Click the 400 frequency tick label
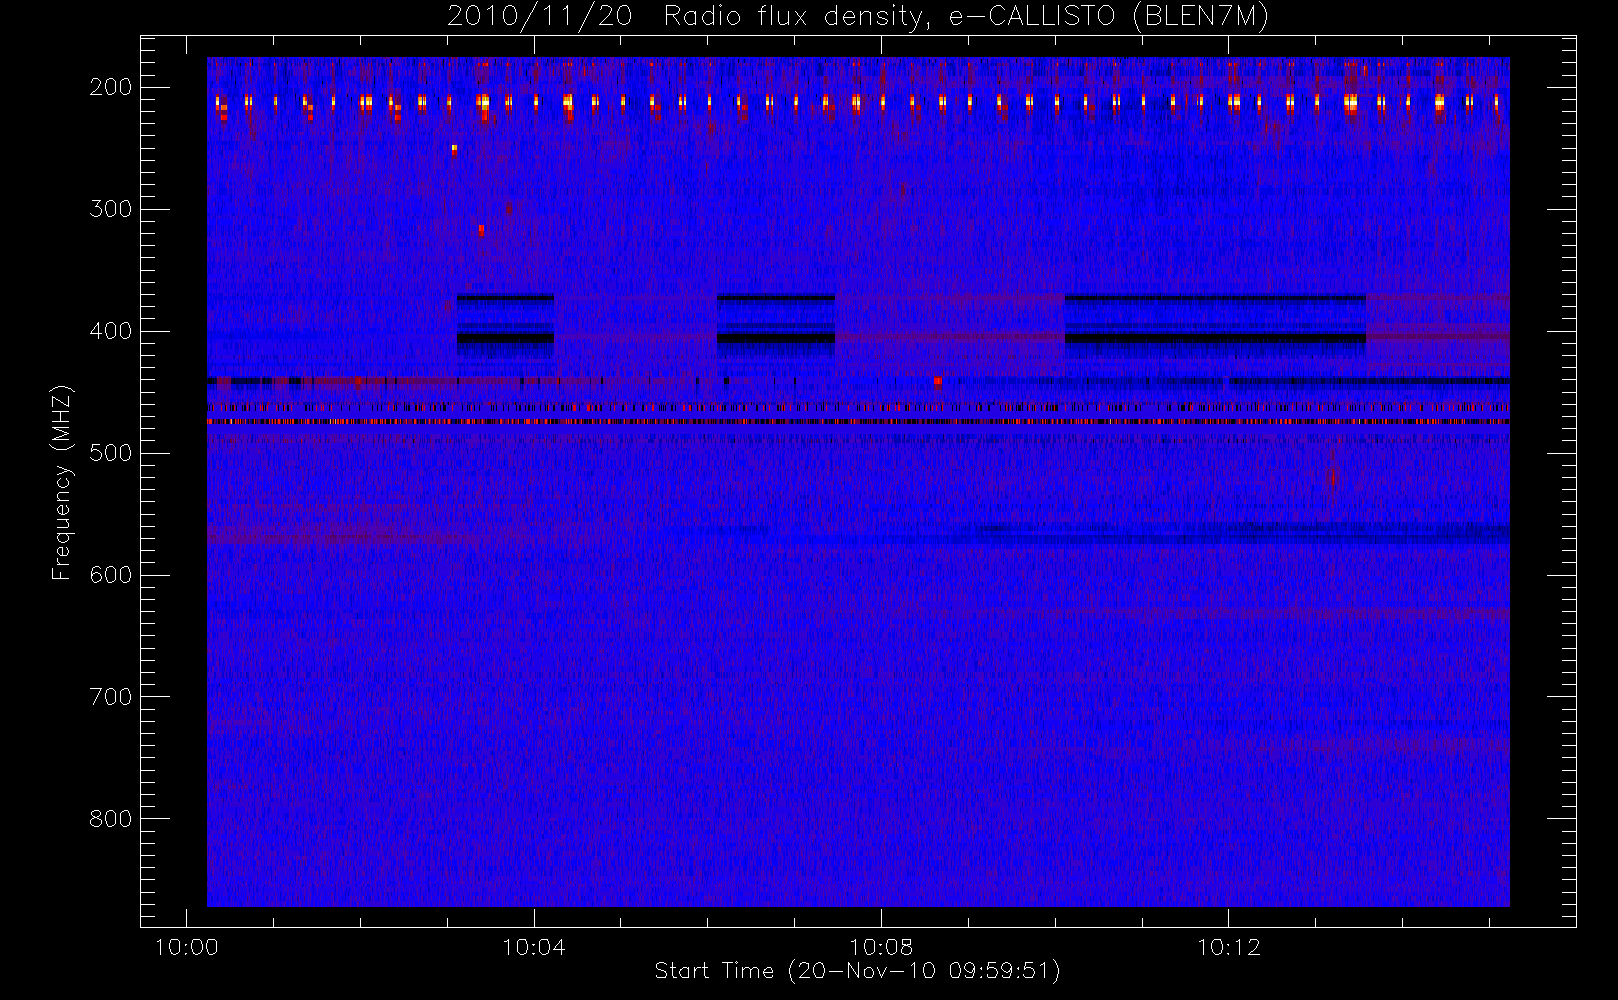1618x1000 pixels. pyautogui.click(x=111, y=331)
